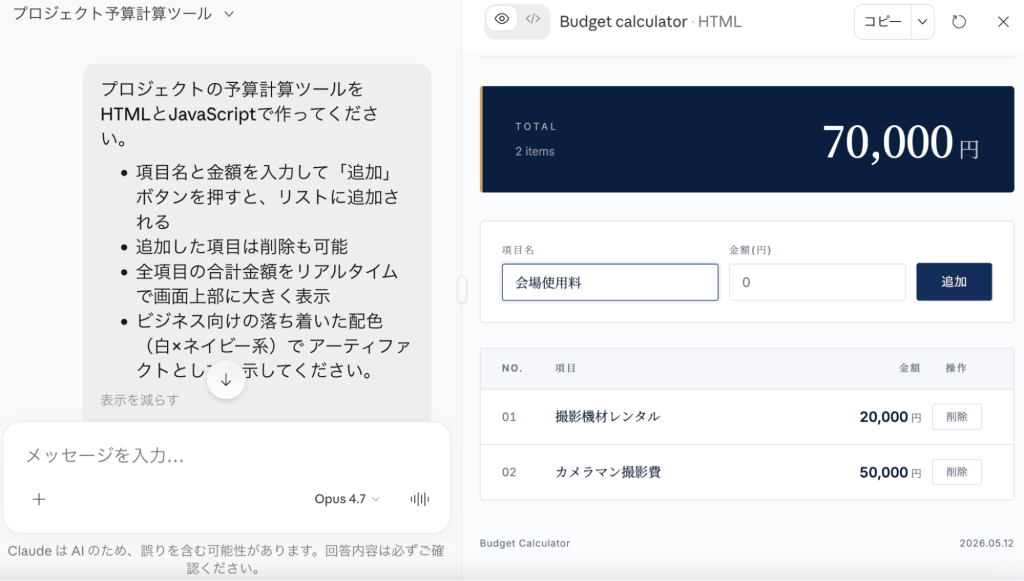Click the 金額(円) input field
1024x581 pixels.
817,282
